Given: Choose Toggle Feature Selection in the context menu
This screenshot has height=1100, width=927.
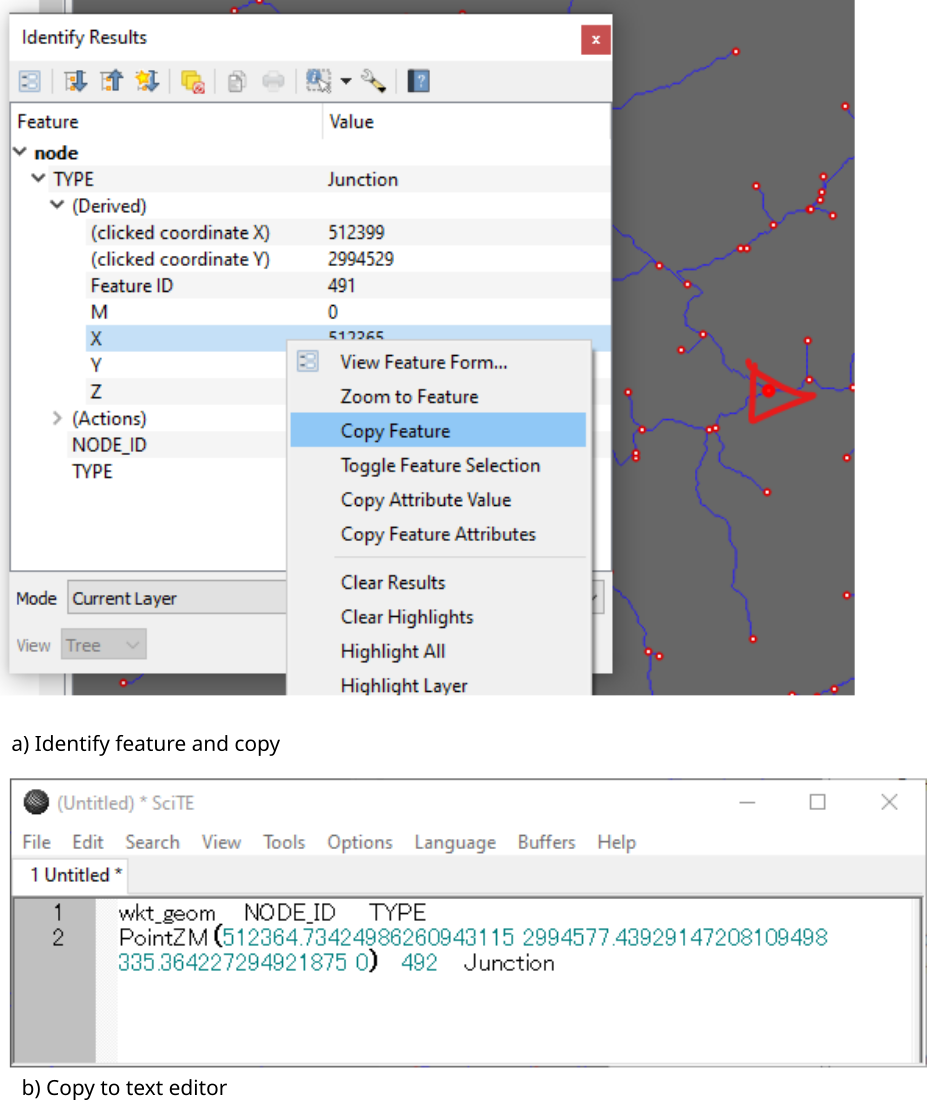Looking at the screenshot, I should click(440, 466).
